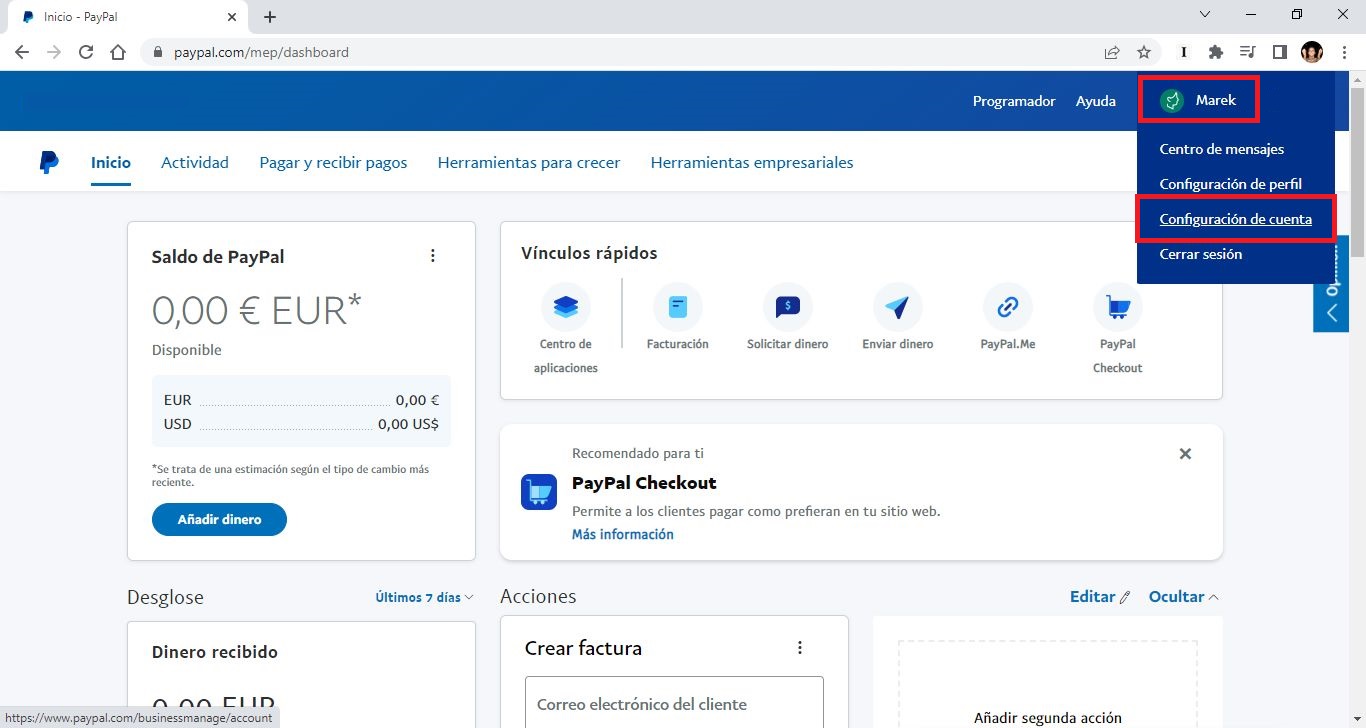Select the Inicio tab

(x=111, y=162)
